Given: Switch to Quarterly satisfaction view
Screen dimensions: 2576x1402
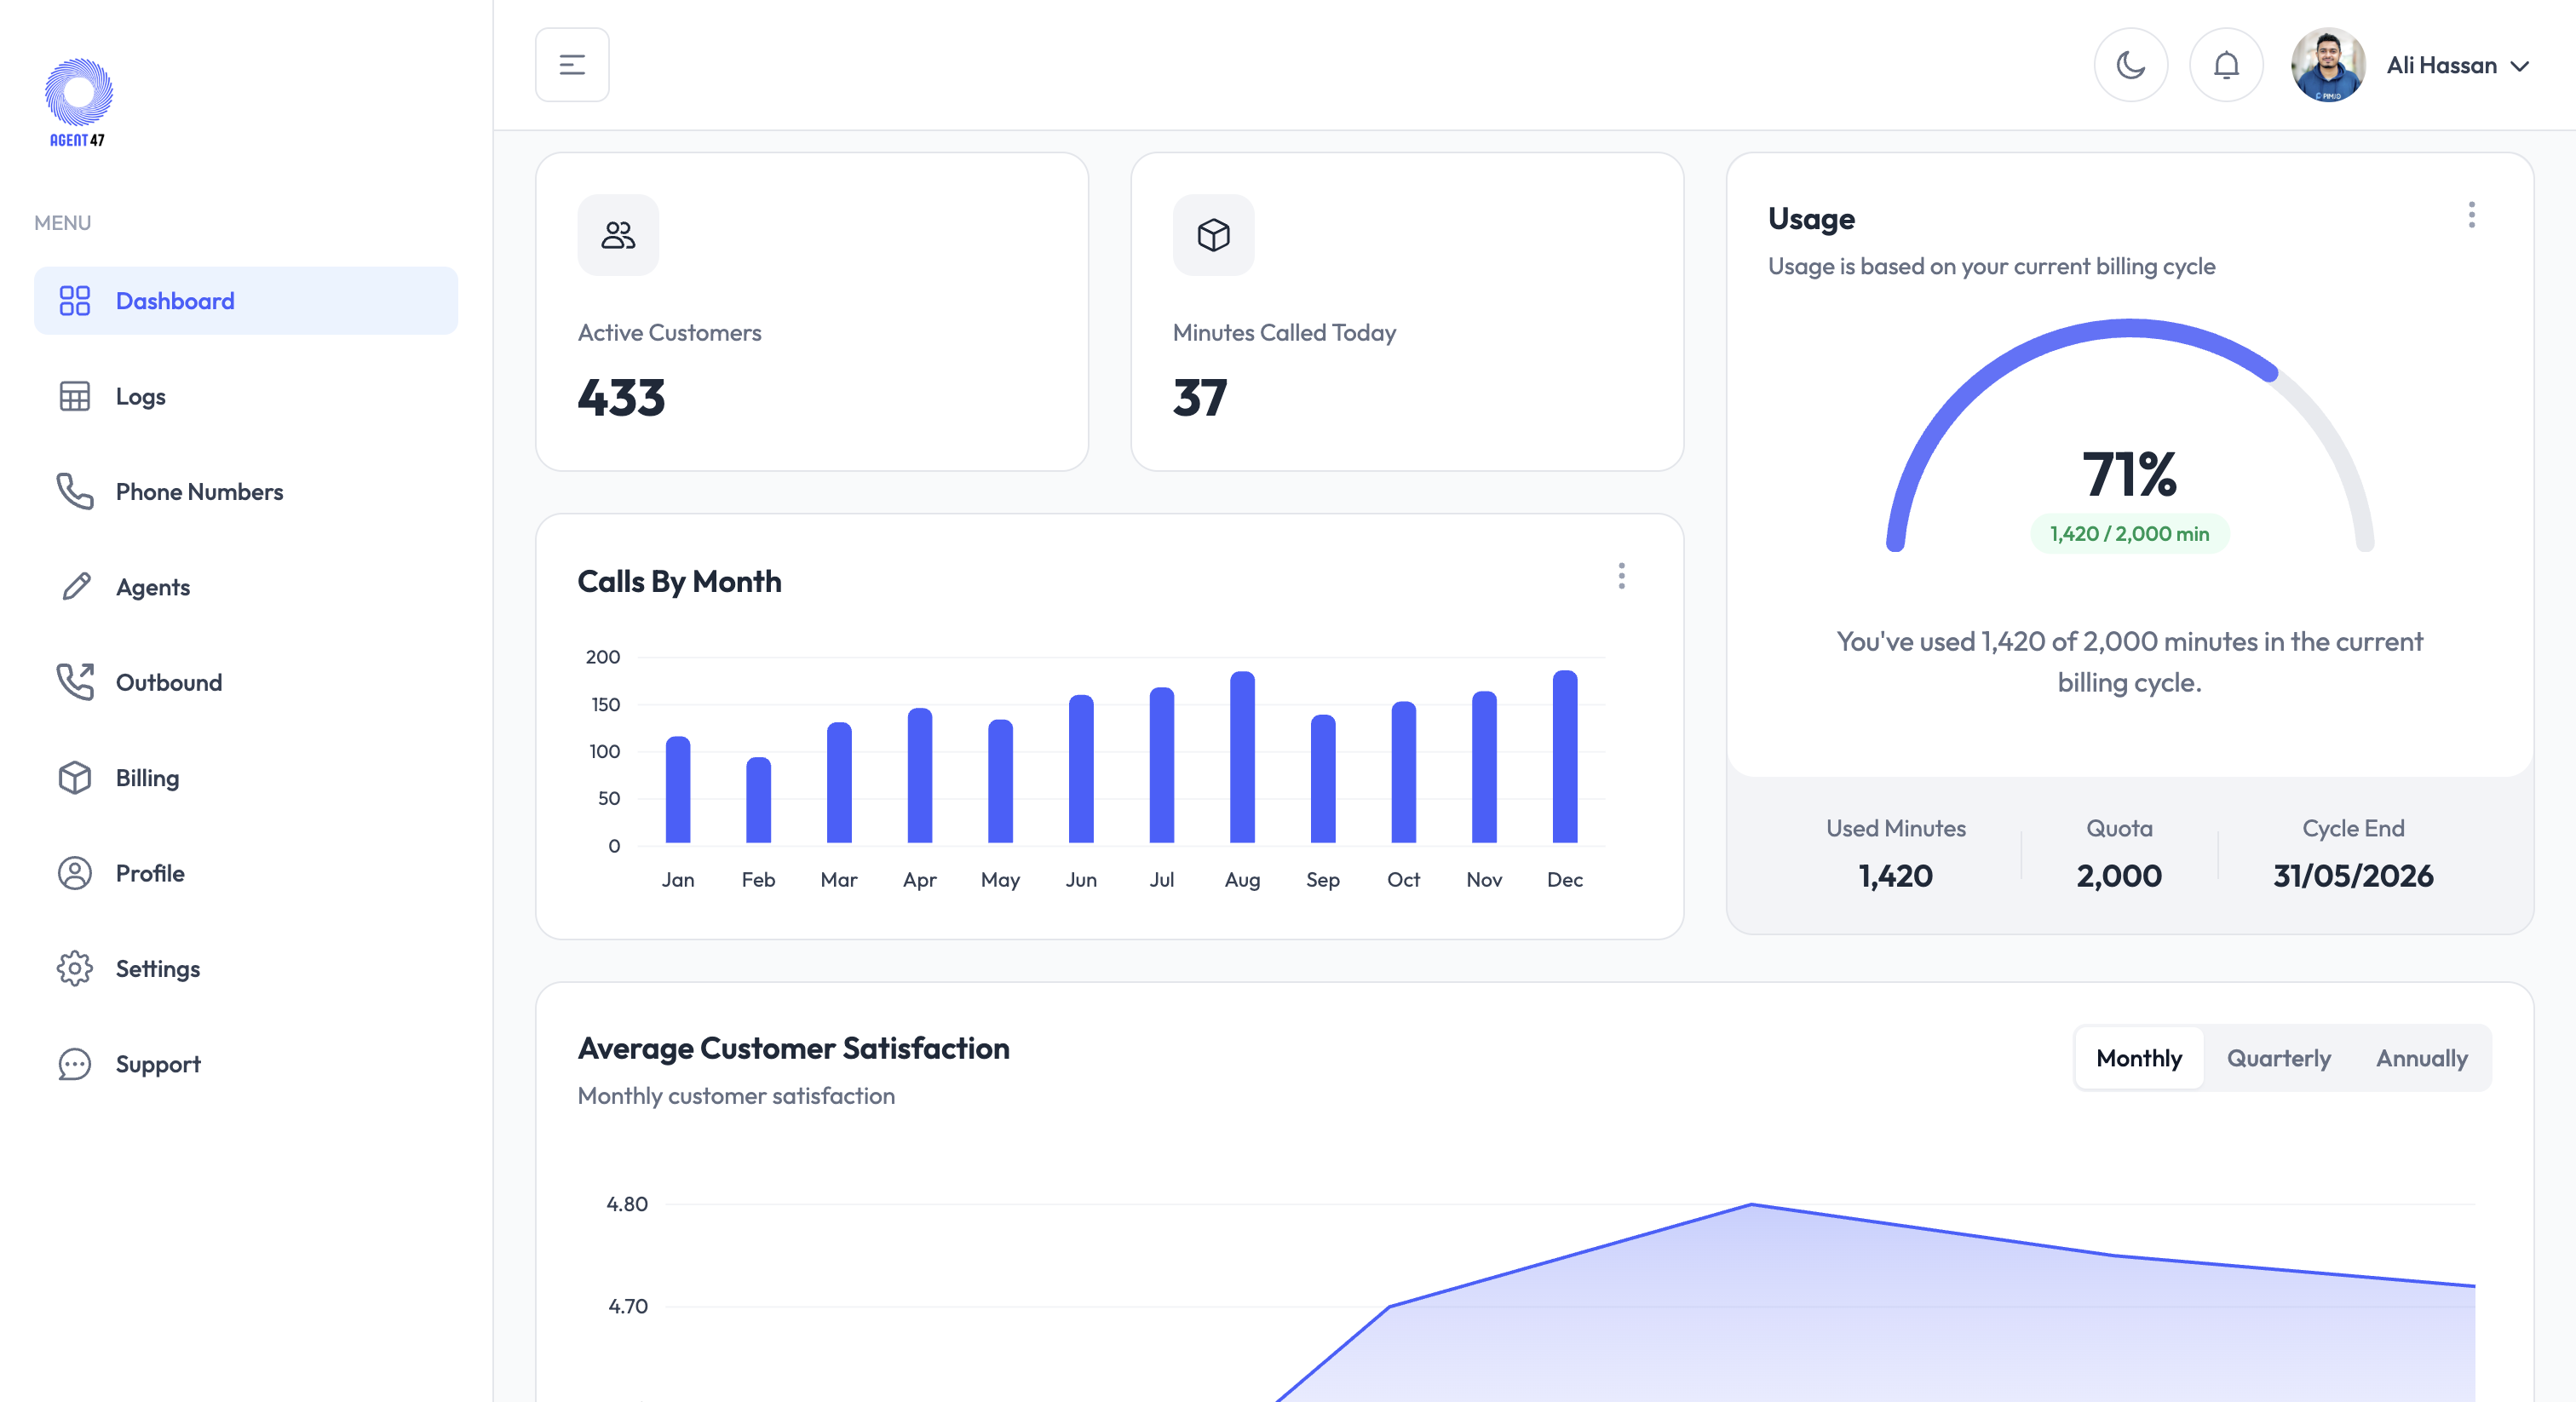Looking at the screenshot, I should click(2278, 1058).
